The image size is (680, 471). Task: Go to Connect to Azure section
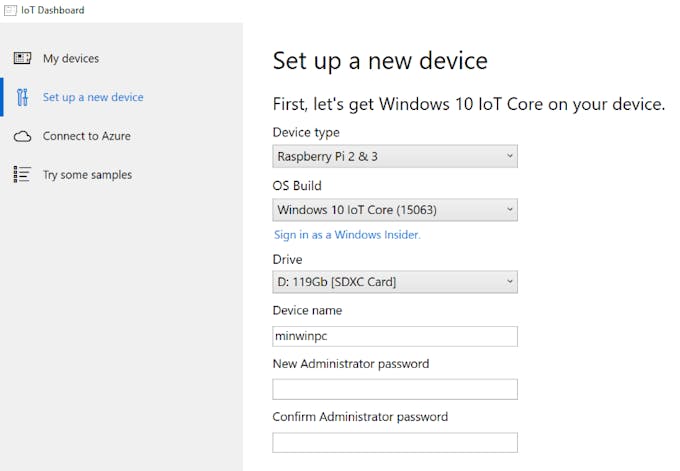tap(86, 136)
